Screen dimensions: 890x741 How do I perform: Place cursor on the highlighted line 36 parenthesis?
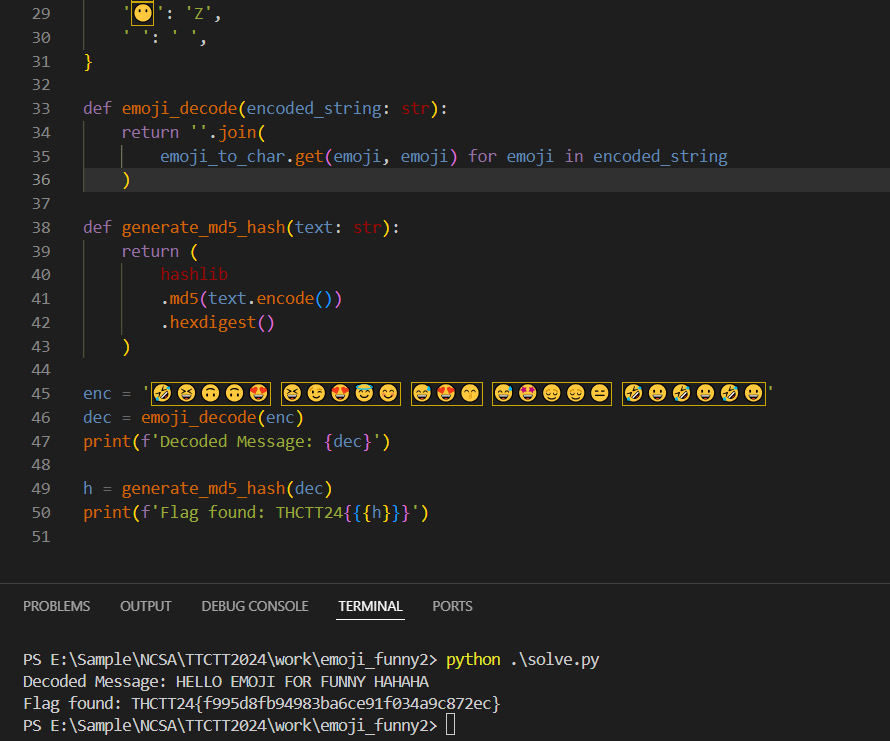coord(126,180)
